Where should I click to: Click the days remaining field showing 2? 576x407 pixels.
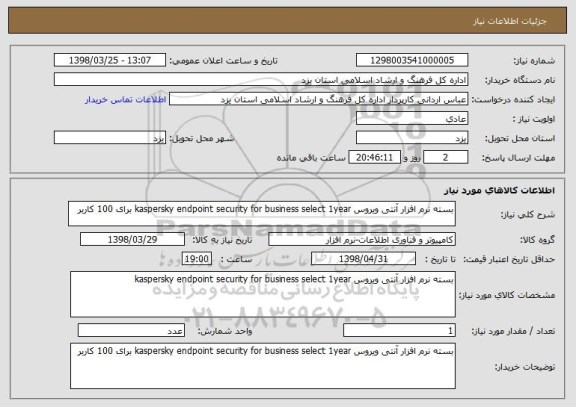[x=446, y=158]
